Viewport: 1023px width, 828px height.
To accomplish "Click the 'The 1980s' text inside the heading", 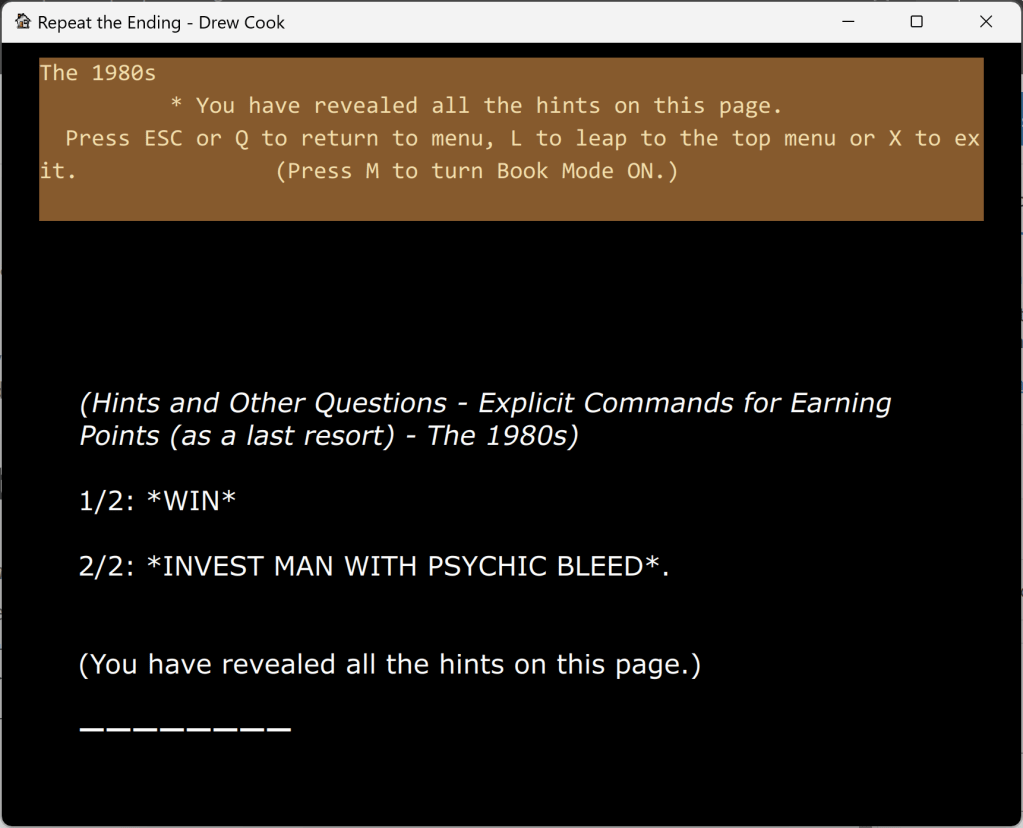I will [x=500, y=435].
